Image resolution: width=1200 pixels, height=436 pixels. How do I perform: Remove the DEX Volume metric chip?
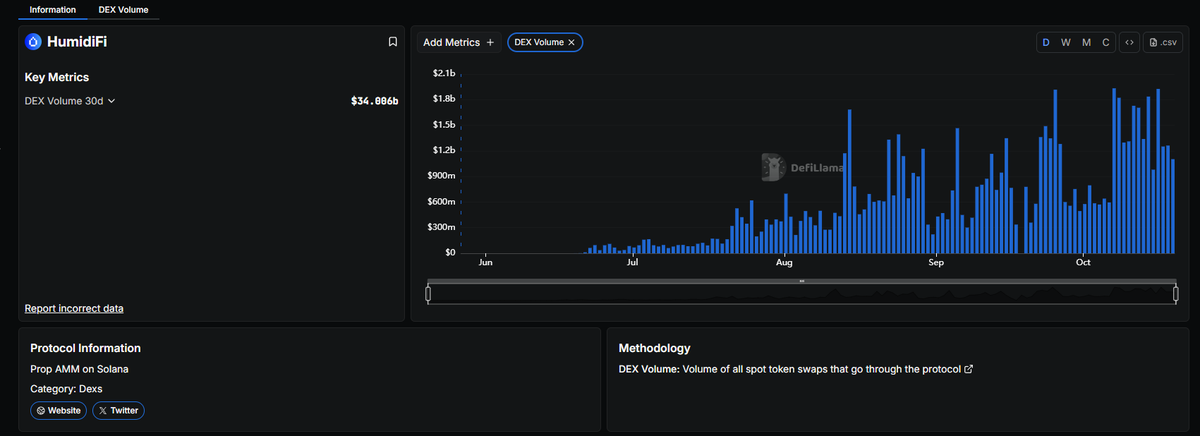[x=572, y=42]
